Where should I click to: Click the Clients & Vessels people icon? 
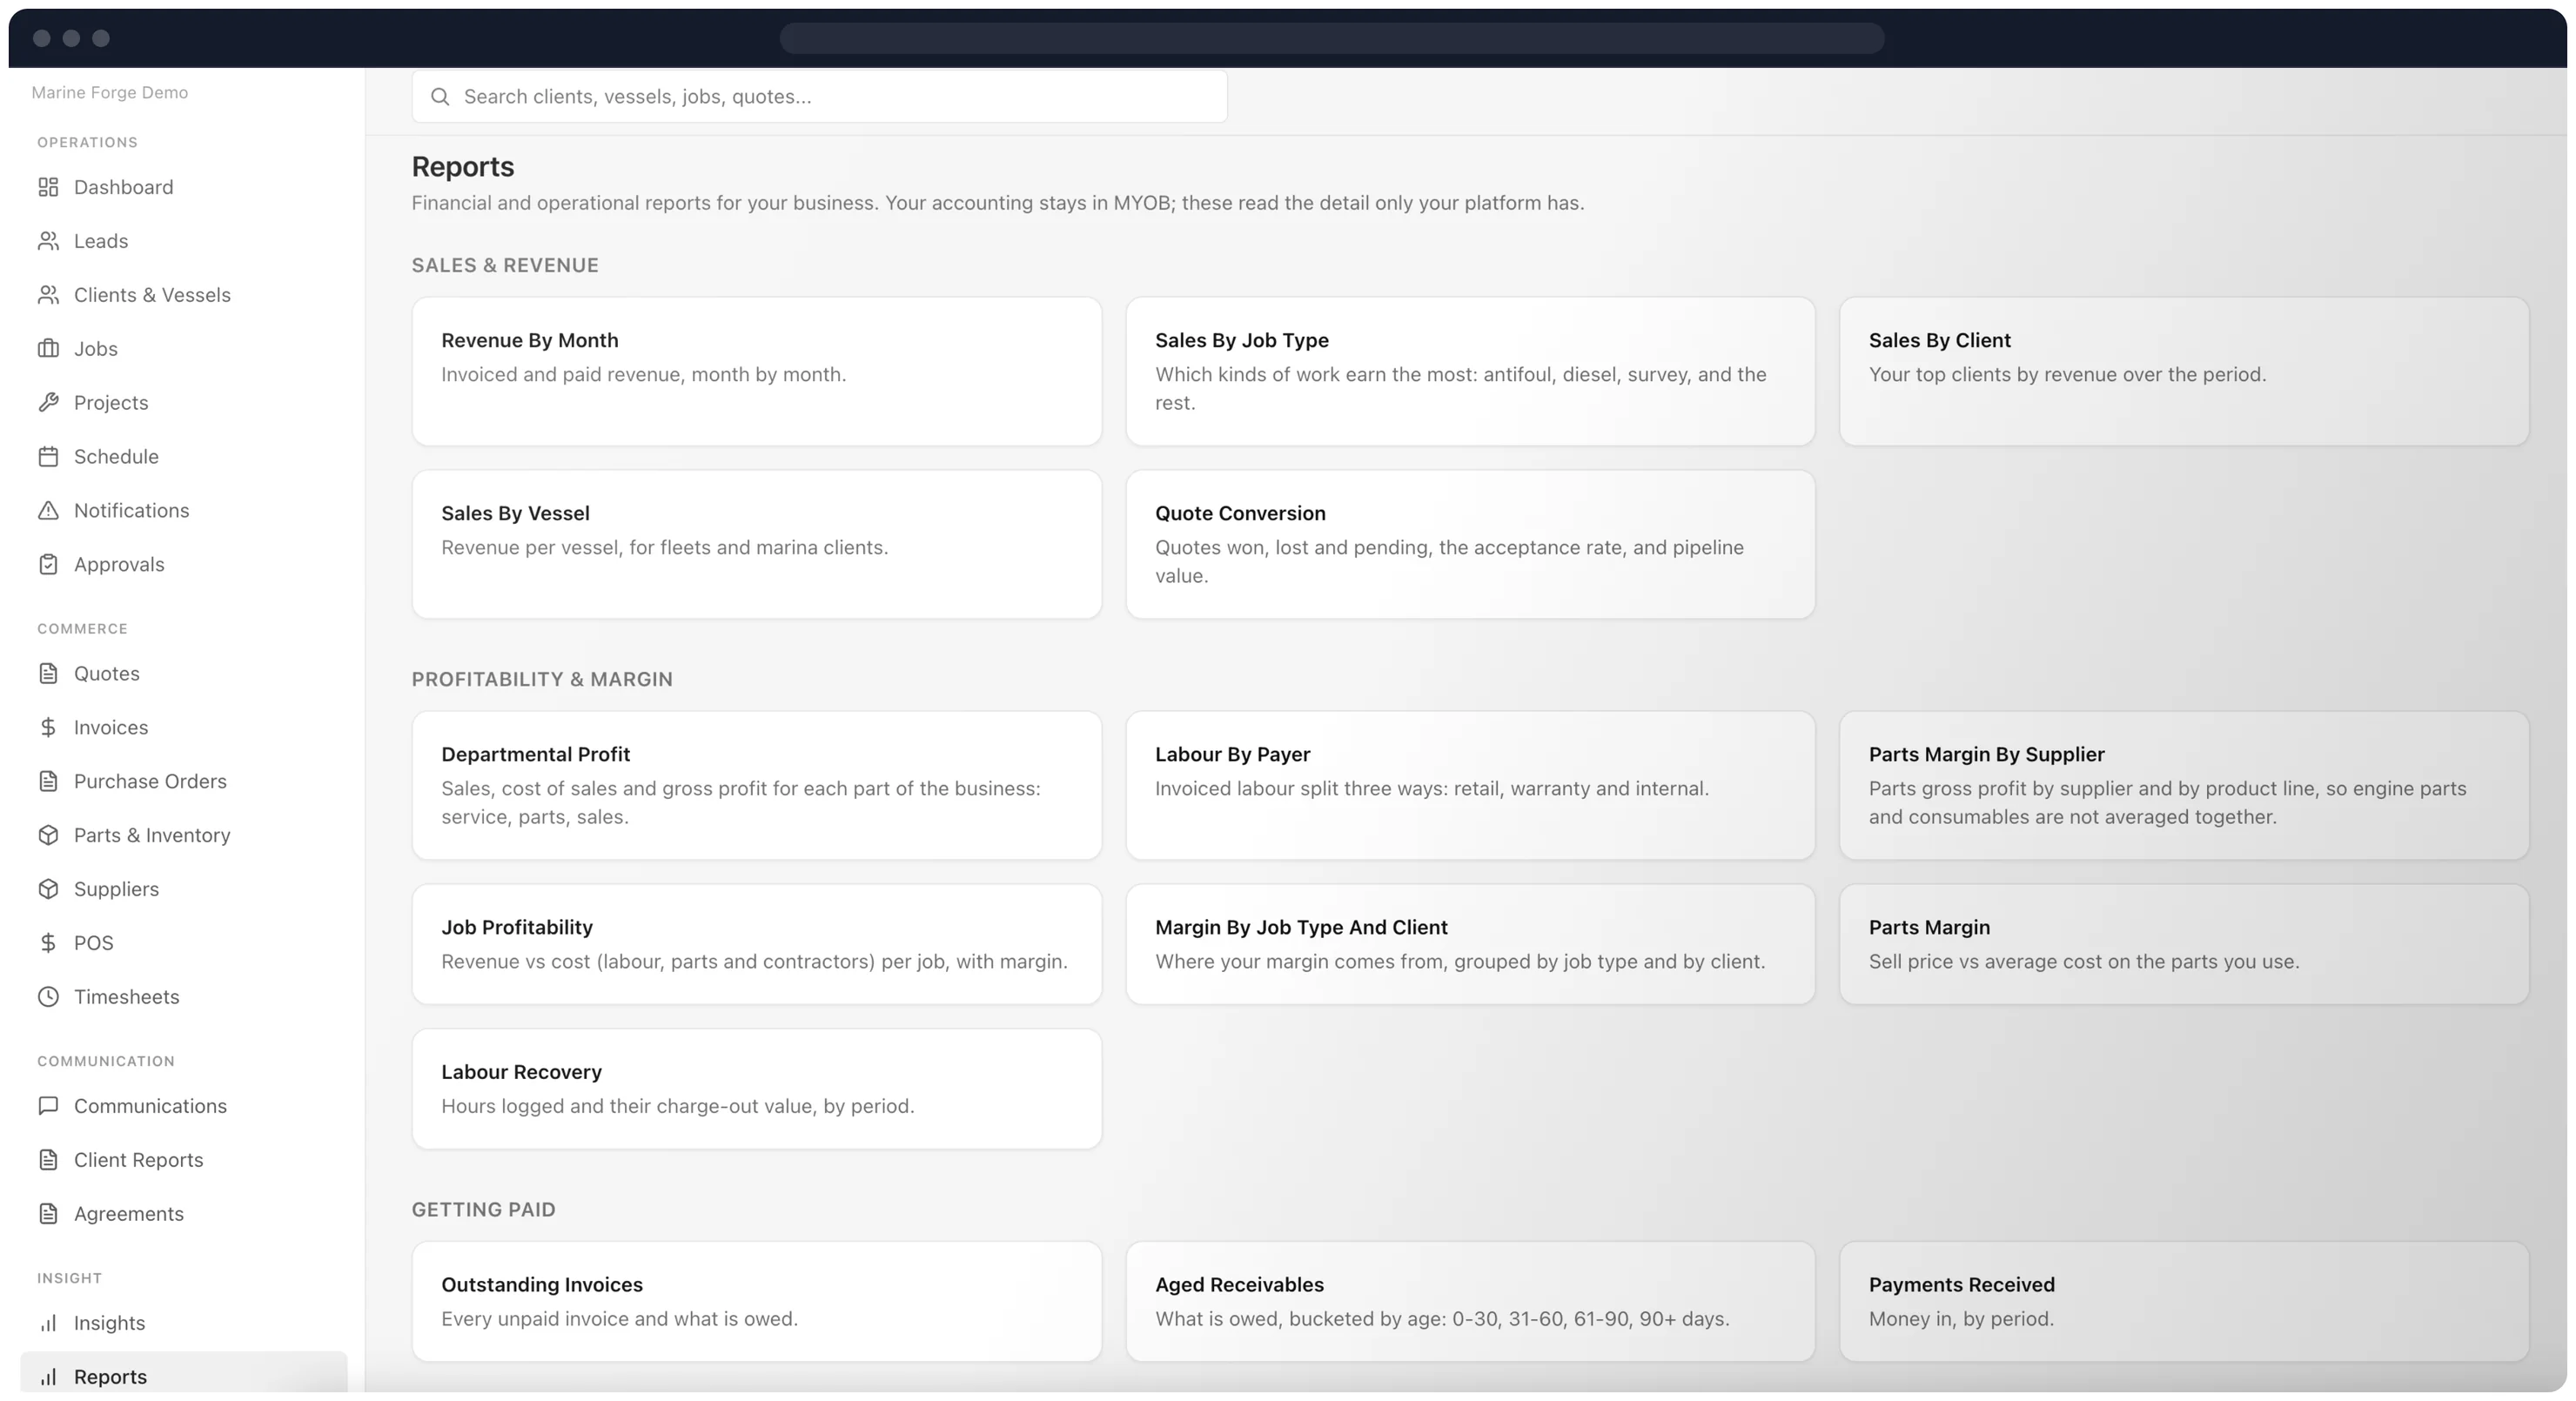click(48, 295)
